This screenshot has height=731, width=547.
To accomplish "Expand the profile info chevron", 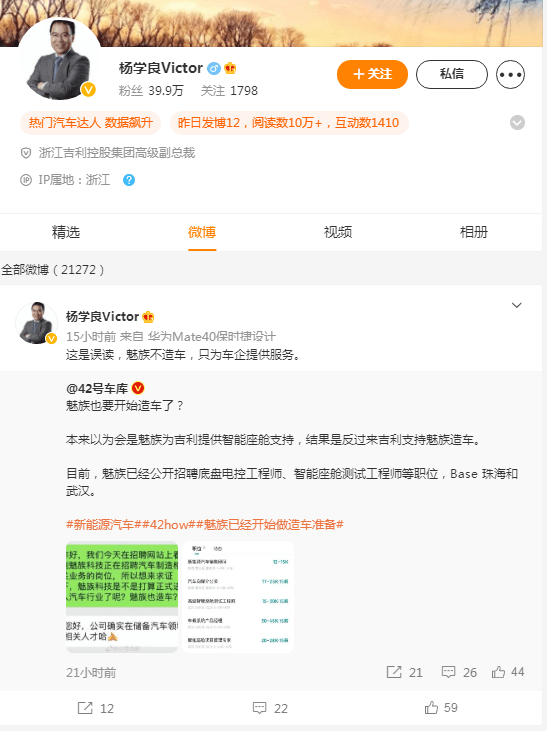I will click(x=517, y=123).
